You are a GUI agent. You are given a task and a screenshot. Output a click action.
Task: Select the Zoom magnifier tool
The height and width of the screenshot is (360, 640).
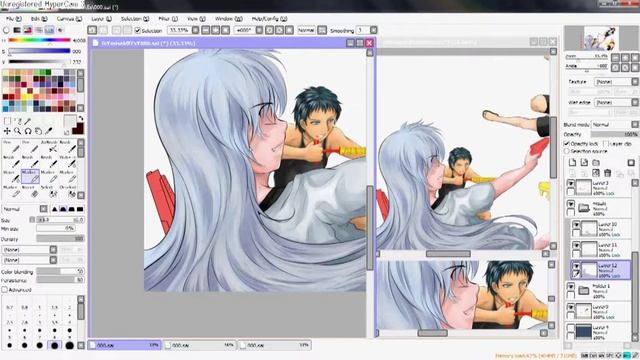click(18, 131)
